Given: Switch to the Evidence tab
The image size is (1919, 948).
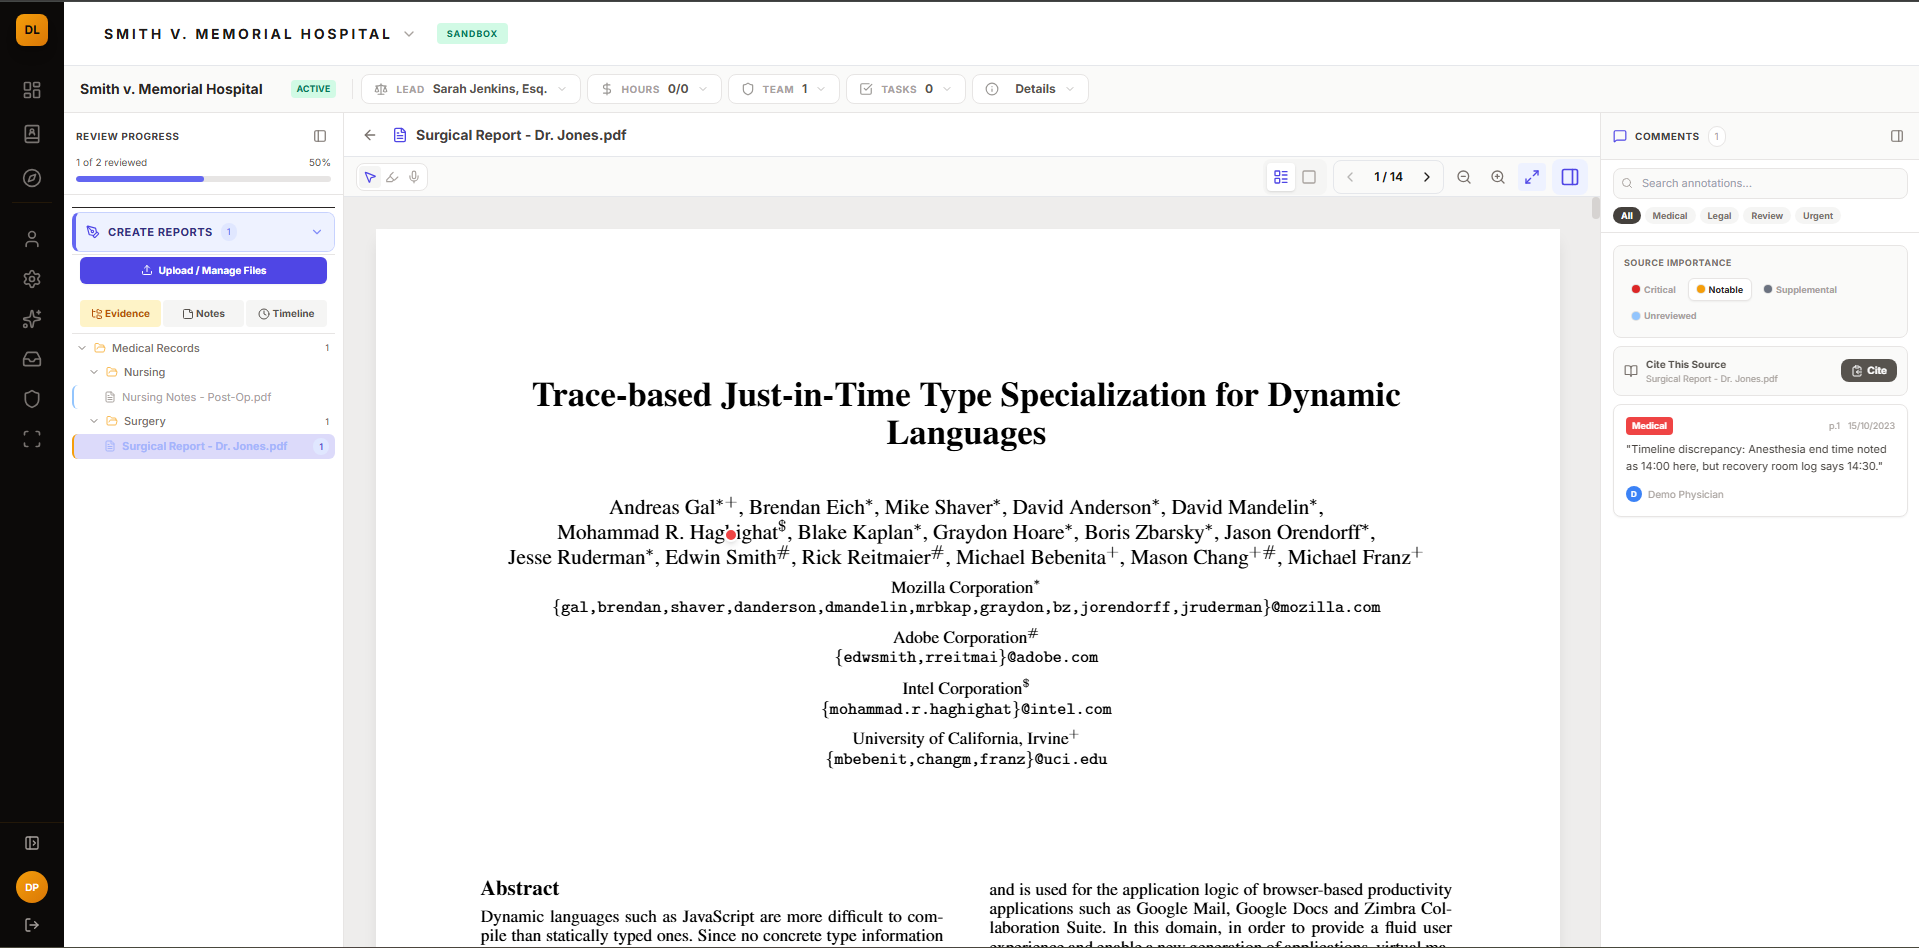Looking at the screenshot, I should point(121,314).
